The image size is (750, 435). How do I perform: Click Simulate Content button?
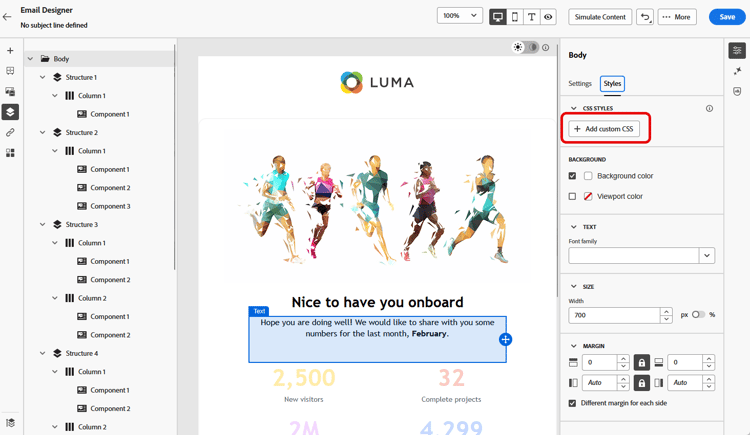click(x=600, y=17)
